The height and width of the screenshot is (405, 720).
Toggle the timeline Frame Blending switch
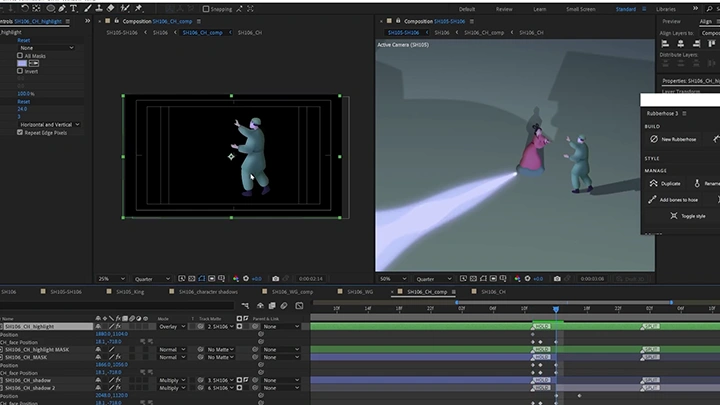272,306
